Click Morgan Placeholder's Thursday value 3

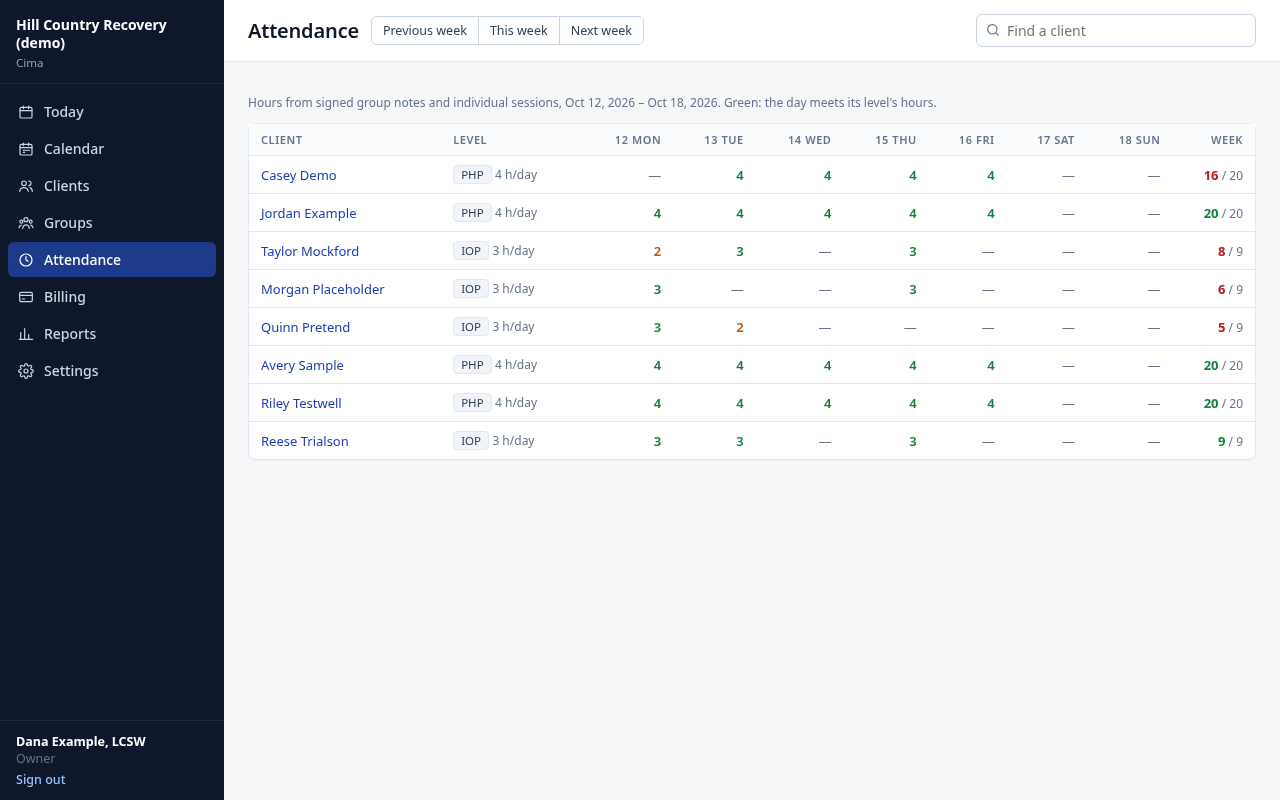tap(913, 289)
